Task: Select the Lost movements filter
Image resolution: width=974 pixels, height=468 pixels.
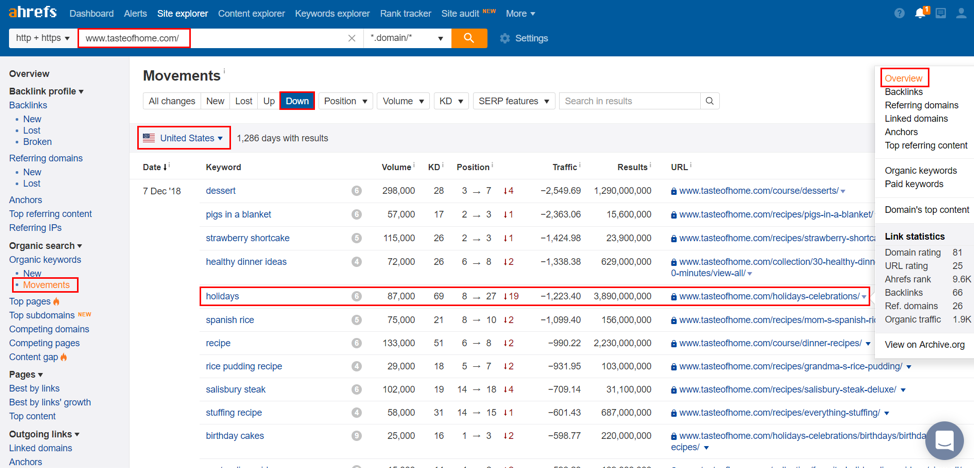Action: click(244, 101)
